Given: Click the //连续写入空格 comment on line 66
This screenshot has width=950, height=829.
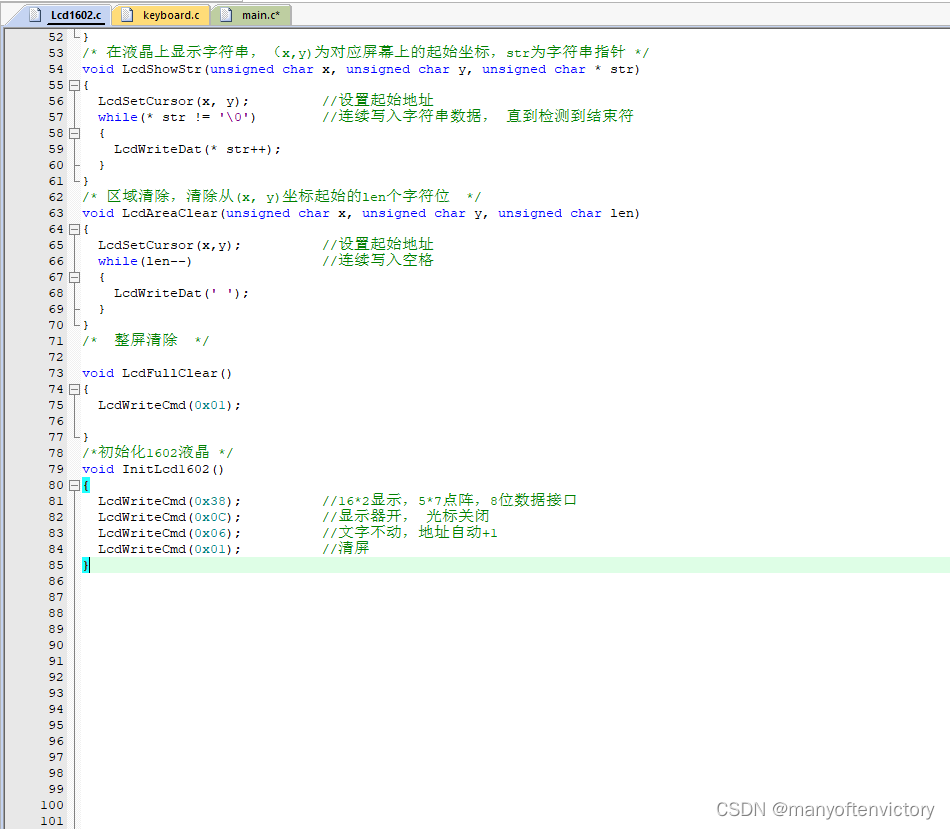Looking at the screenshot, I should pos(378,260).
